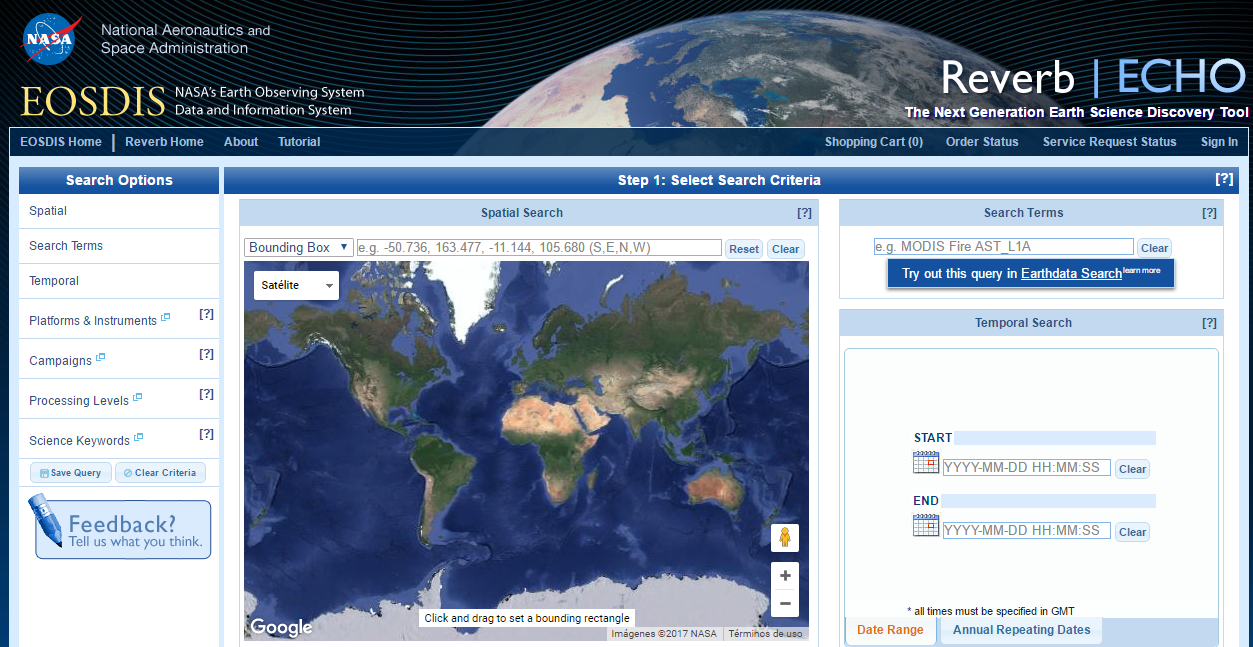1253x647 pixels.
Task: Expand Processing Levels option
Action: click(x=85, y=400)
